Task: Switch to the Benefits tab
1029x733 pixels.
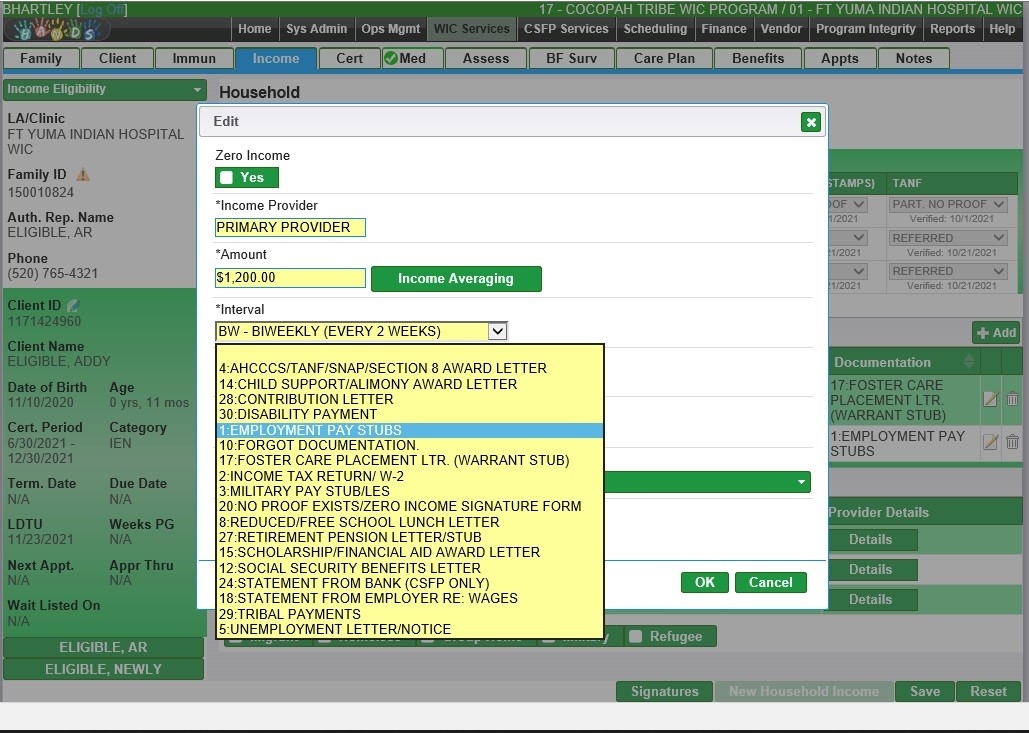Action: tap(758, 58)
